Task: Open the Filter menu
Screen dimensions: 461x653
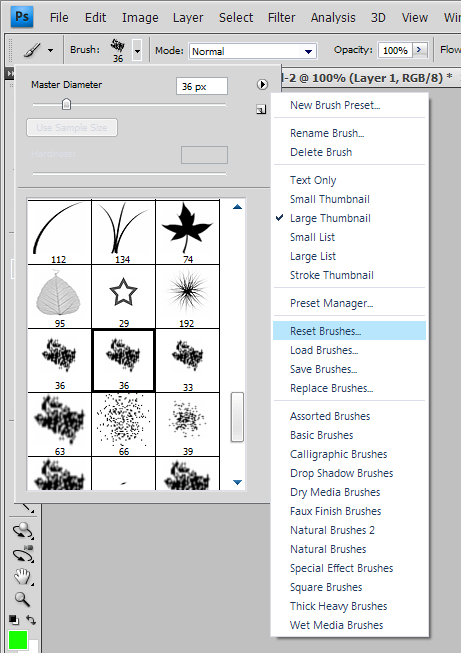Action: [282, 17]
